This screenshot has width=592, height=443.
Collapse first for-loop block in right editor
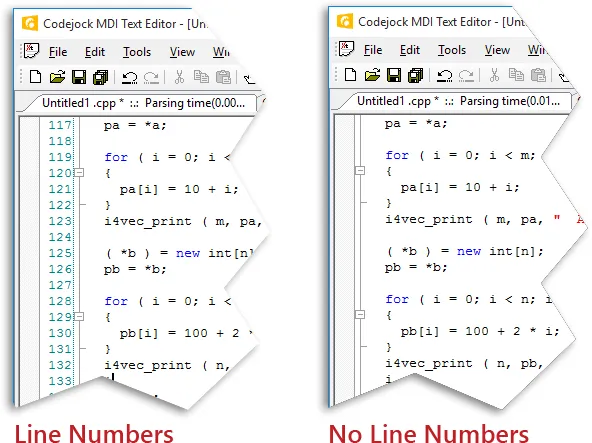[360, 171]
